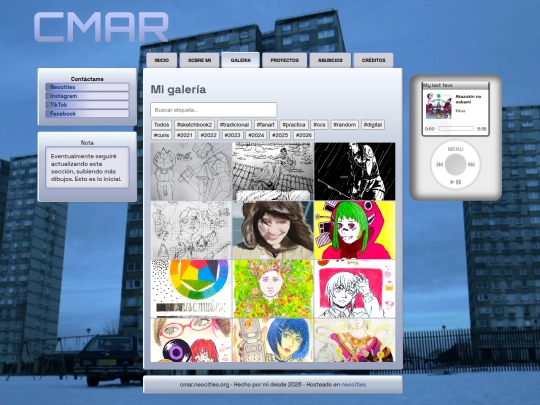The width and height of the screenshot is (540, 405).
Task: Filter gallery by #2026
Action: click(303, 135)
